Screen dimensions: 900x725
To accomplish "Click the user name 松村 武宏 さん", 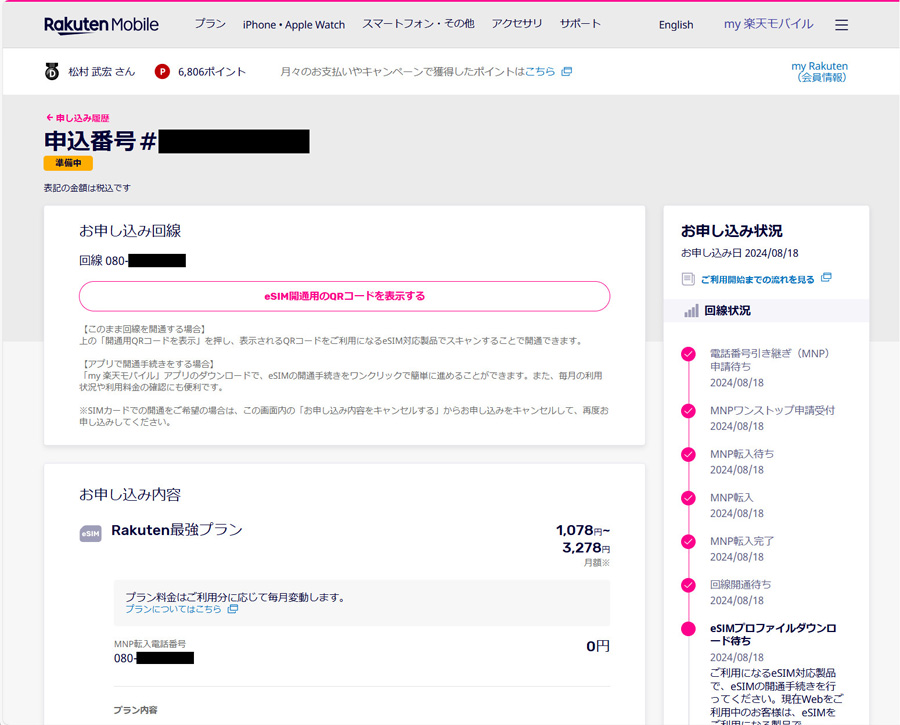I will pos(102,72).
